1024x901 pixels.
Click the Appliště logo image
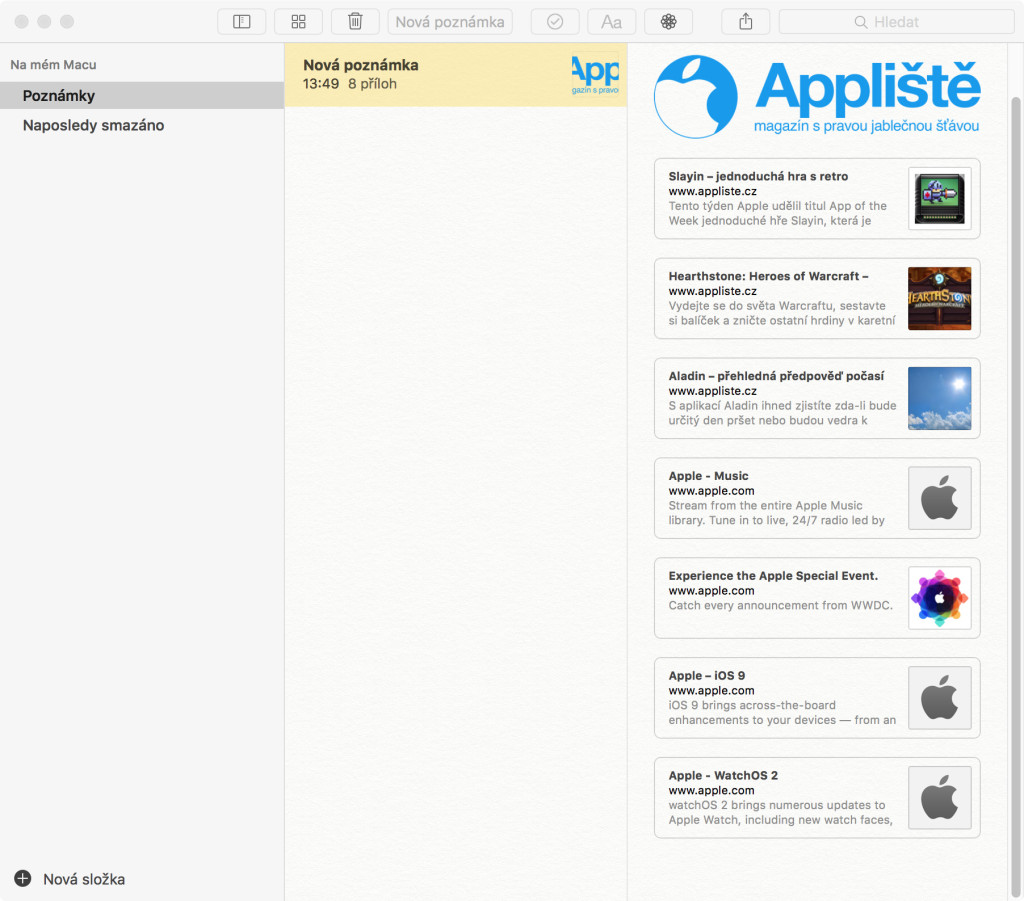pos(816,97)
